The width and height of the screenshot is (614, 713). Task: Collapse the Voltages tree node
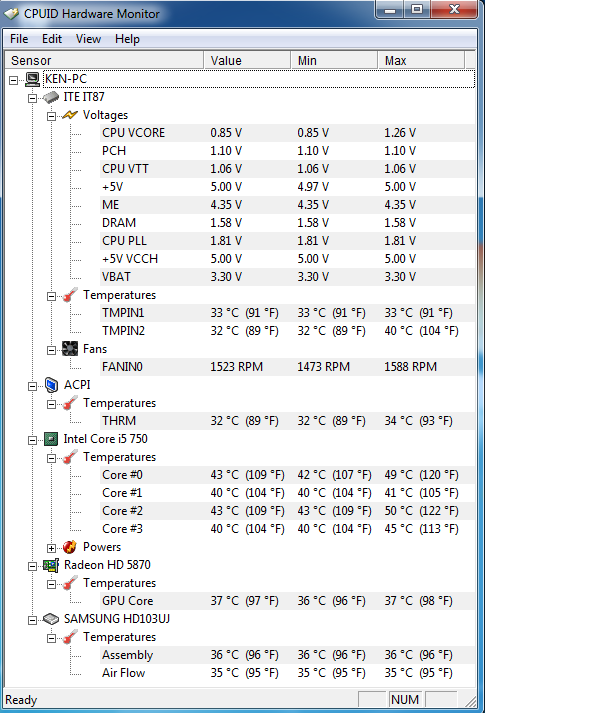52,115
